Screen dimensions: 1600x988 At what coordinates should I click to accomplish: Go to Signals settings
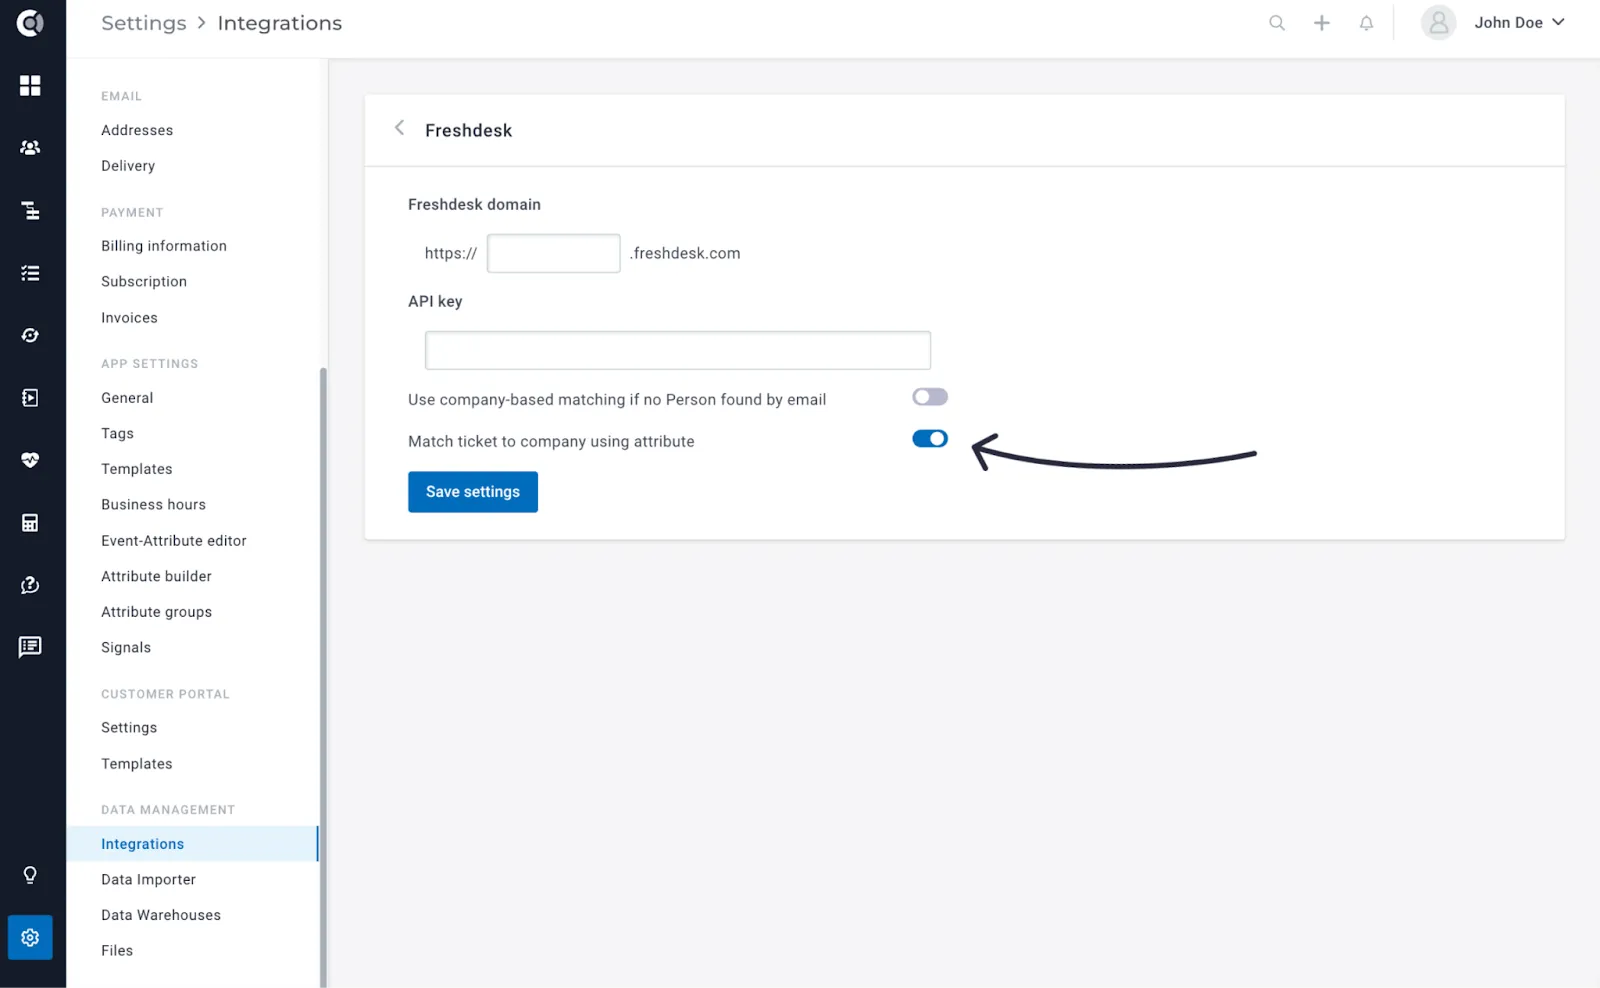point(126,648)
